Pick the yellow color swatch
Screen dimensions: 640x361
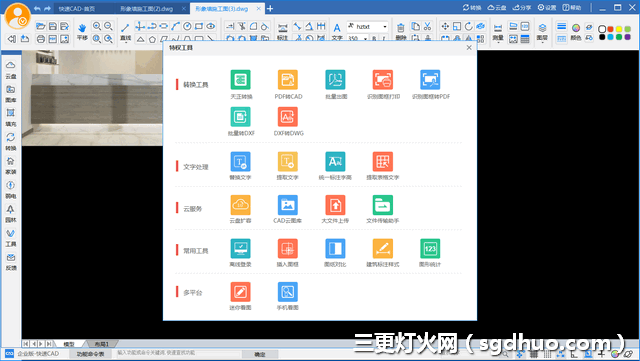coord(619,29)
